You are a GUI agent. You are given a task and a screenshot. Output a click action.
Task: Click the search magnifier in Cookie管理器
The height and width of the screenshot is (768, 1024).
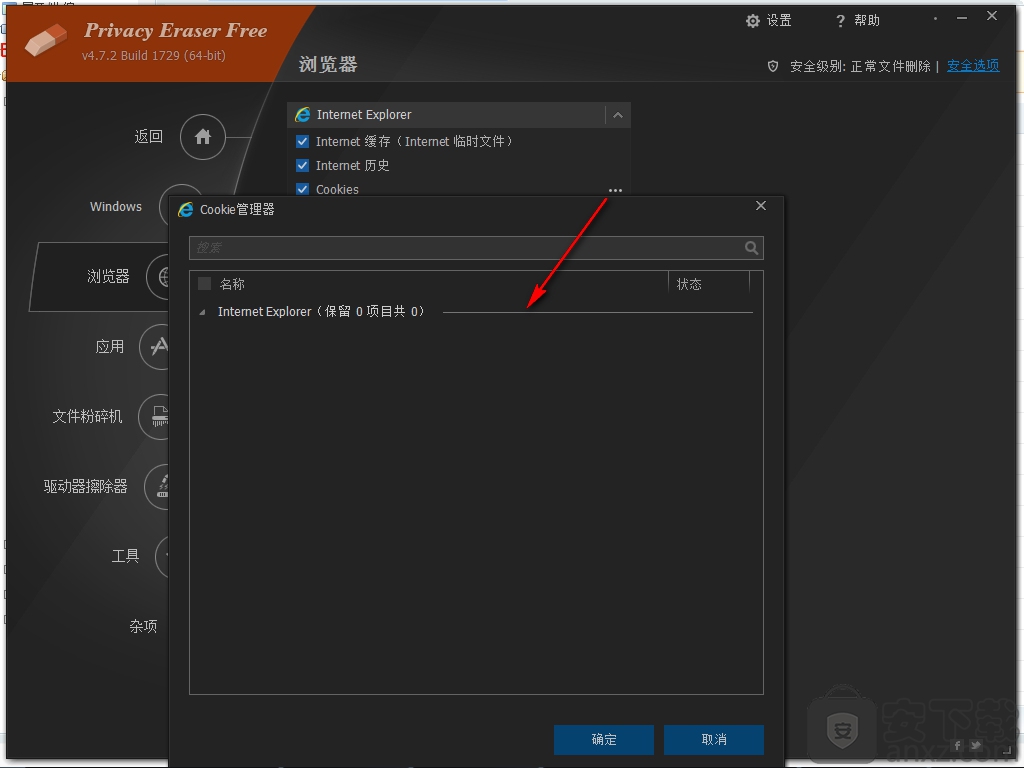(752, 248)
